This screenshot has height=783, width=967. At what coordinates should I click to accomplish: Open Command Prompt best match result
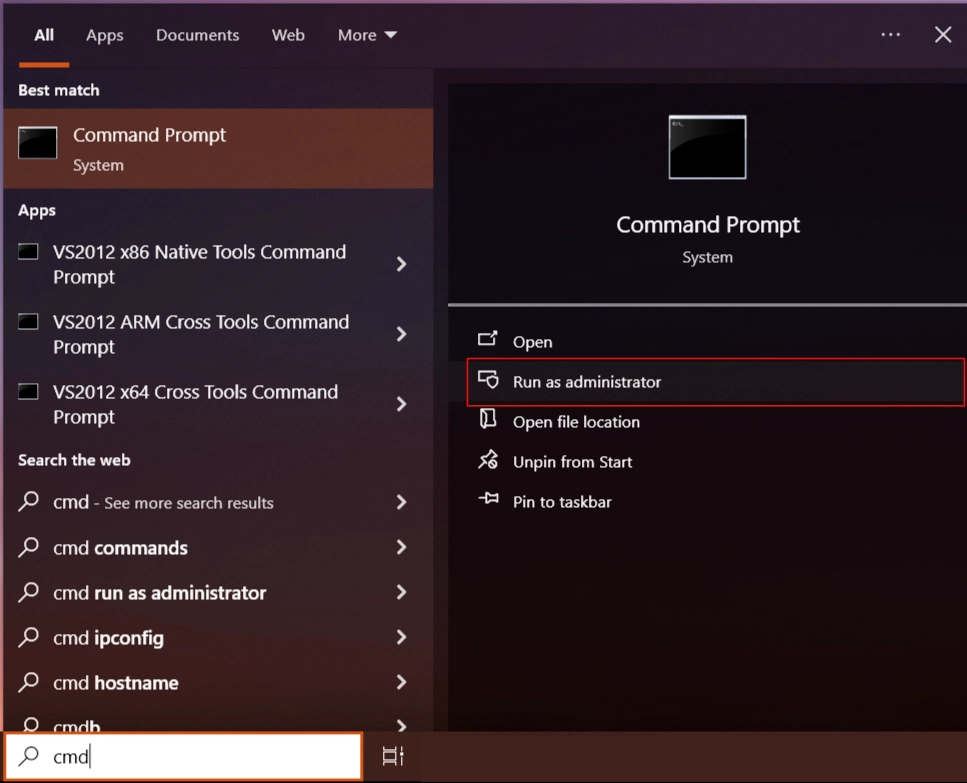(x=218, y=149)
